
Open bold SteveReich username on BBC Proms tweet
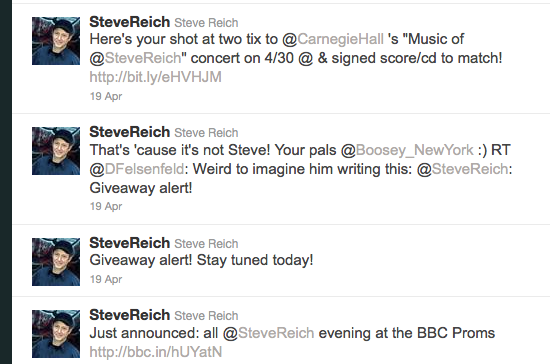[129, 315]
